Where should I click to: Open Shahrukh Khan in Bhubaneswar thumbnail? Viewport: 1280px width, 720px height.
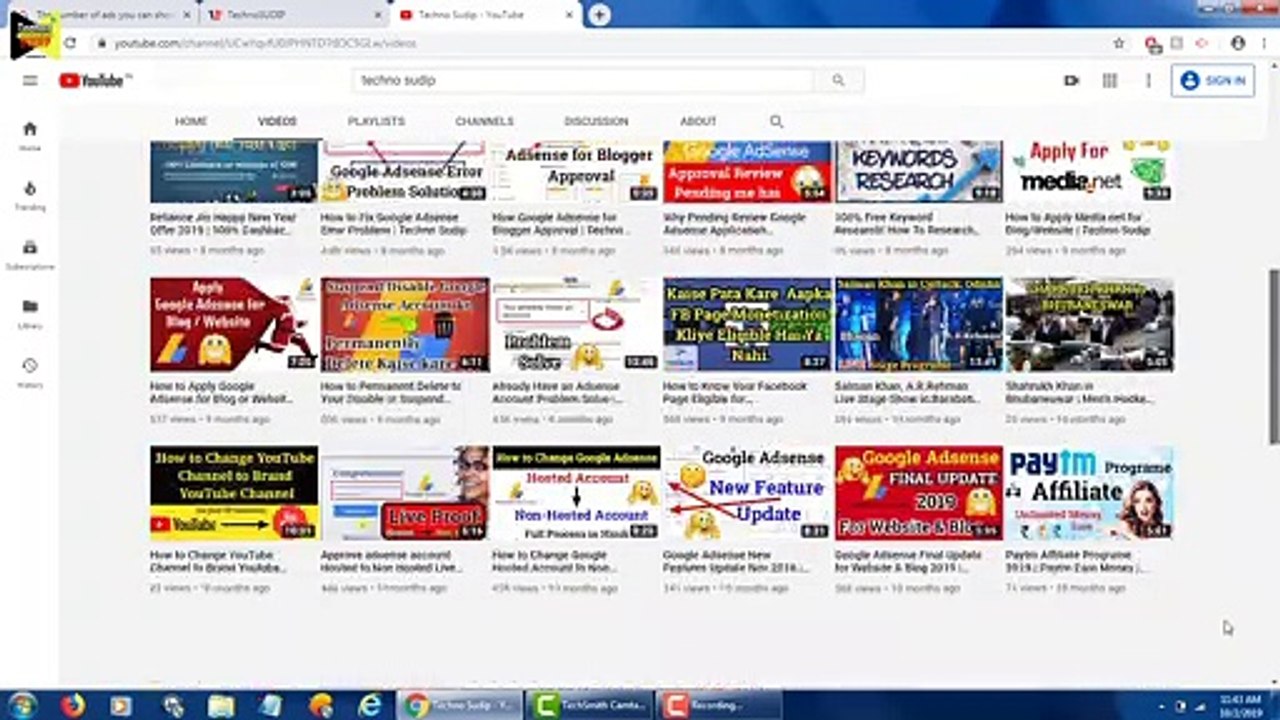(1090, 325)
